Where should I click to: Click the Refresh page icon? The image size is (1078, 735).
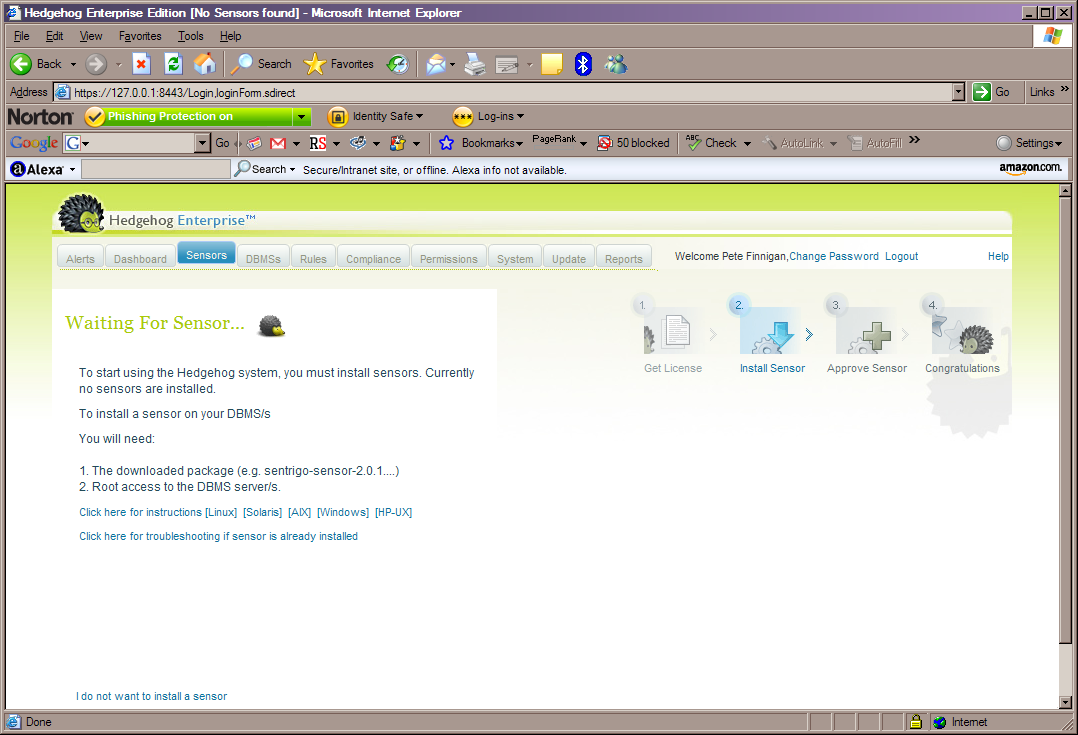click(x=173, y=64)
